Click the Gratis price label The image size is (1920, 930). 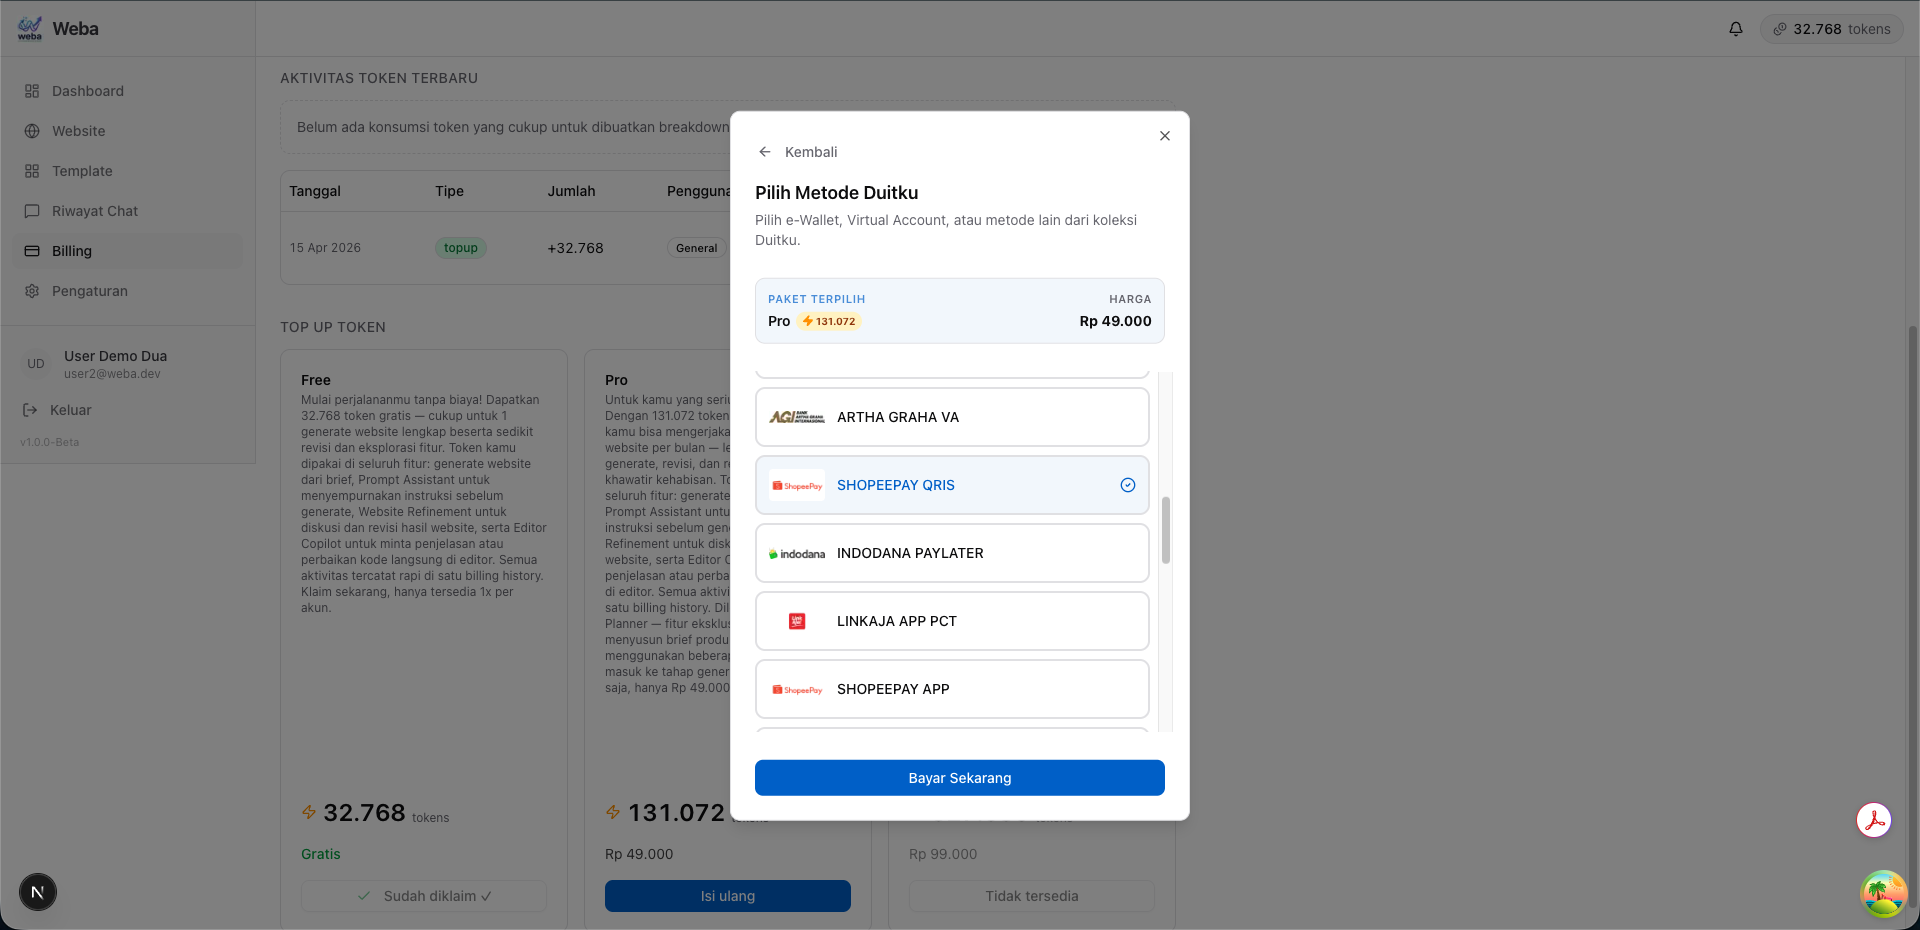pos(321,854)
